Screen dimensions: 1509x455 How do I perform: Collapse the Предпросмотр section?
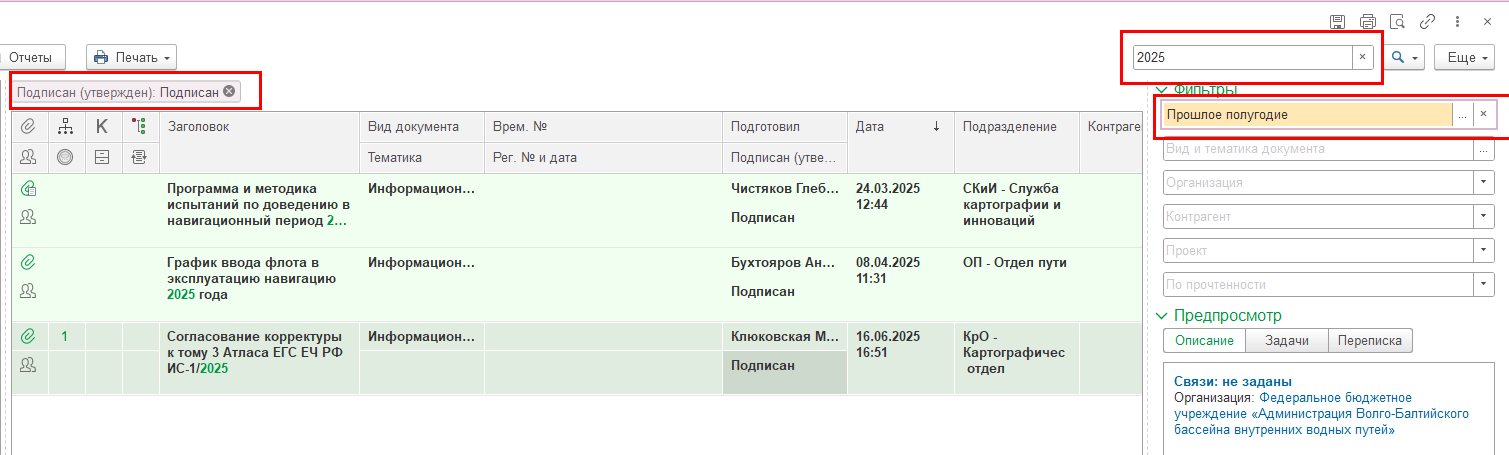(1161, 316)
